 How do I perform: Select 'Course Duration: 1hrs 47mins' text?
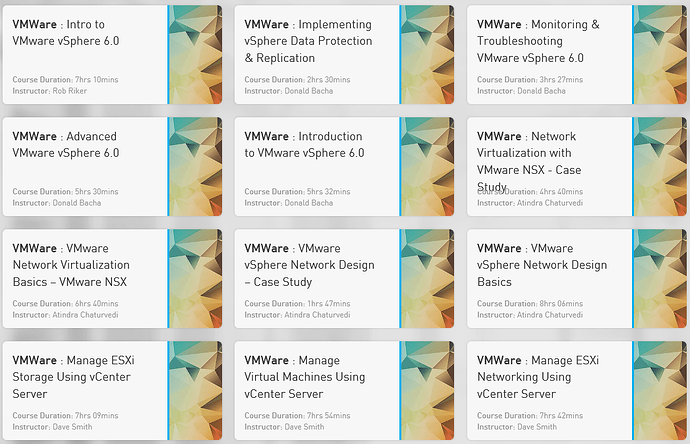pyautogui.click(x=297, y=304)
